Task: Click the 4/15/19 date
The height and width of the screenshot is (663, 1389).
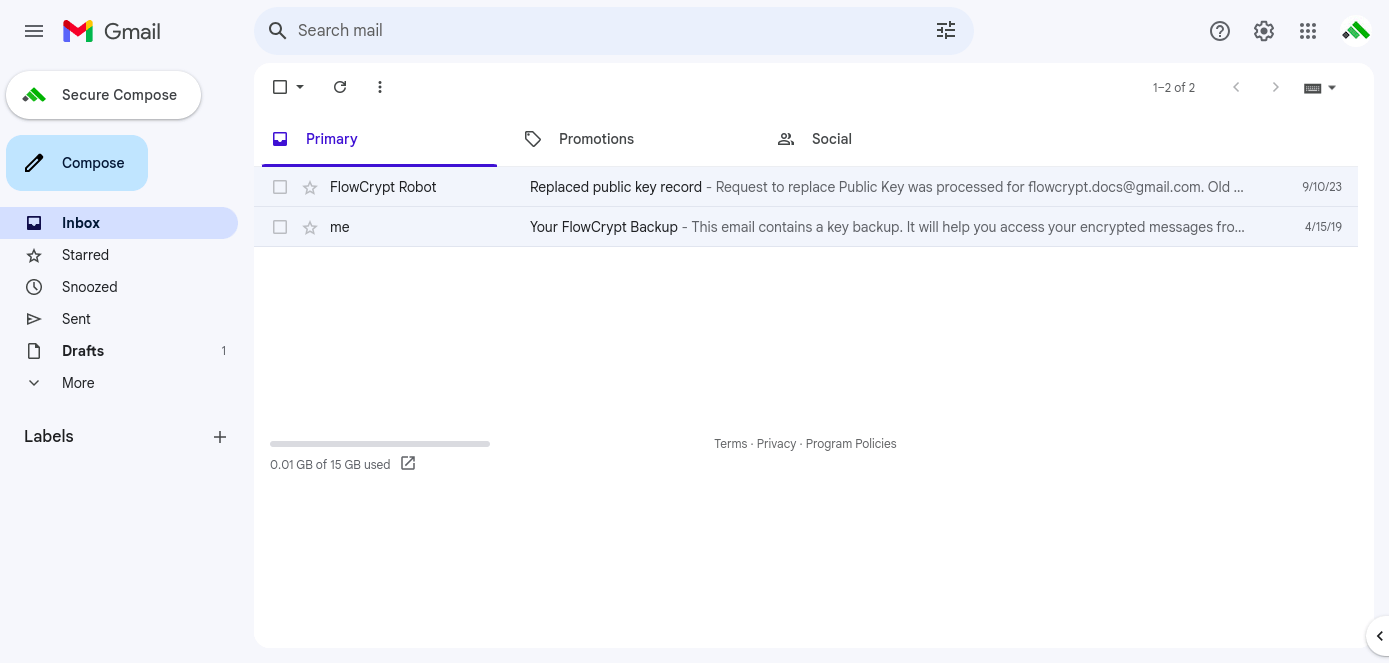Action: click(1323, 227)
